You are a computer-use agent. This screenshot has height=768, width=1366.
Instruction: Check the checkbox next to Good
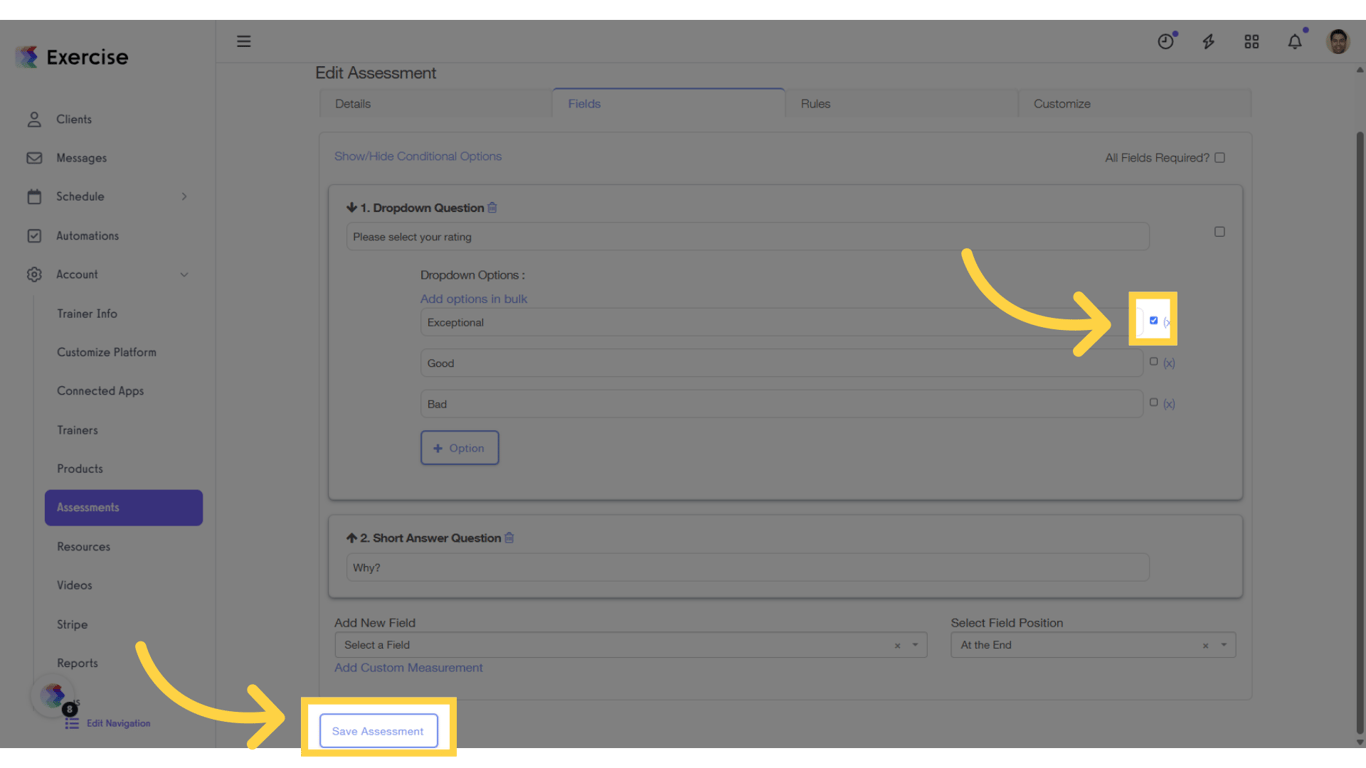click(1153, 361)
